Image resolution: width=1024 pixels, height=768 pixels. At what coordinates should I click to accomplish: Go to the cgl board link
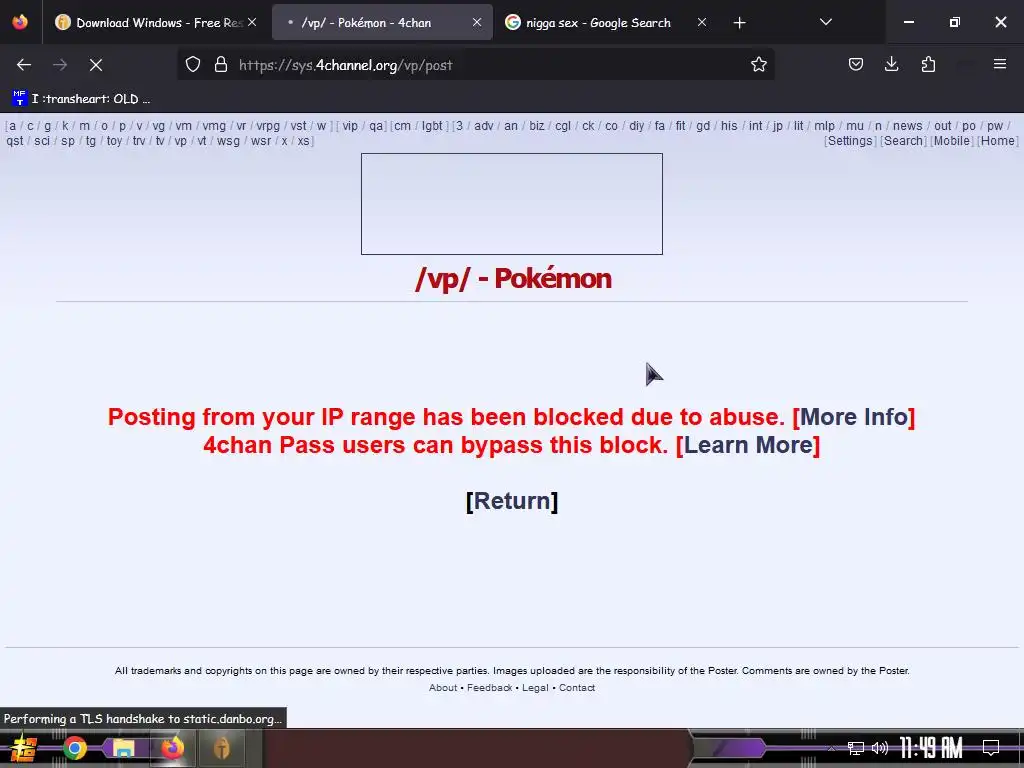(563, 126)
